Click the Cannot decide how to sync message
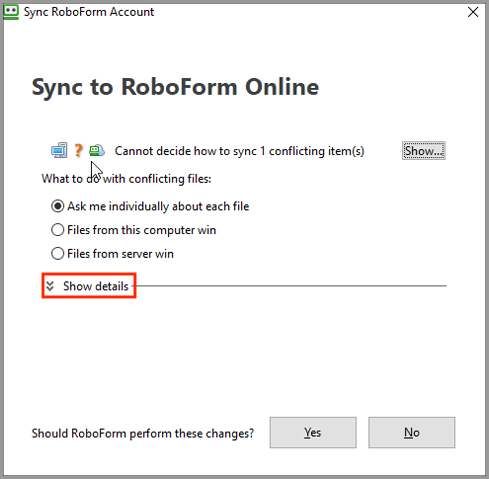Viewport: 489px width, 479px height. (239, 151)
